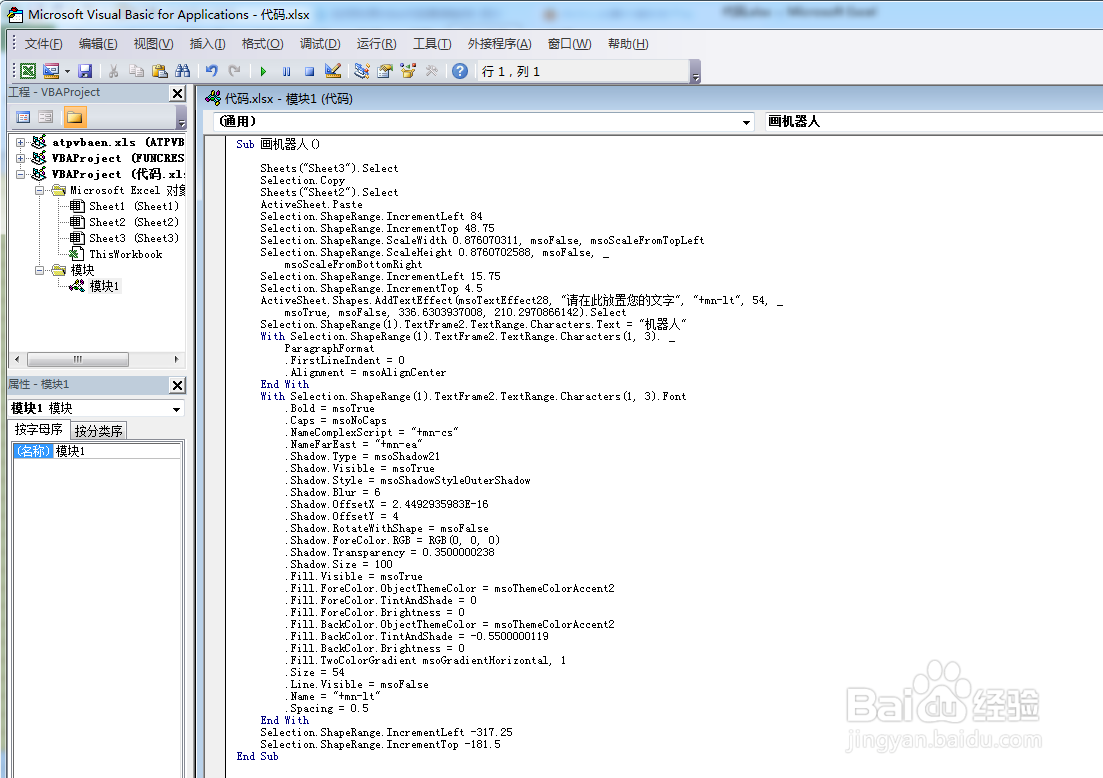Open the 编辑(E) menu
Screen dimensions: 1103x778
[x=98, y=44]
